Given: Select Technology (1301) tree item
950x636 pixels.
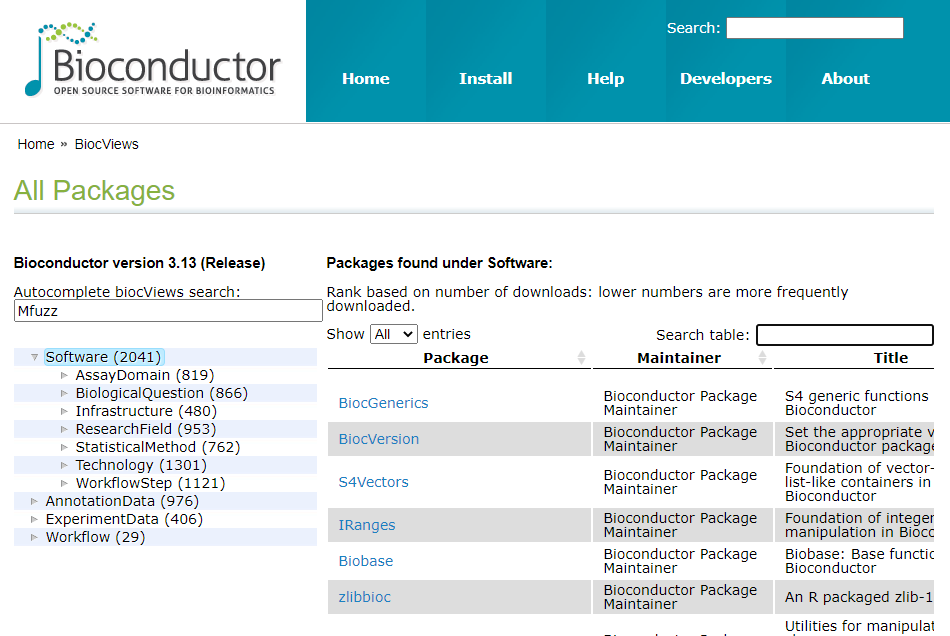Looking at the screenshot, I should 141,465.
